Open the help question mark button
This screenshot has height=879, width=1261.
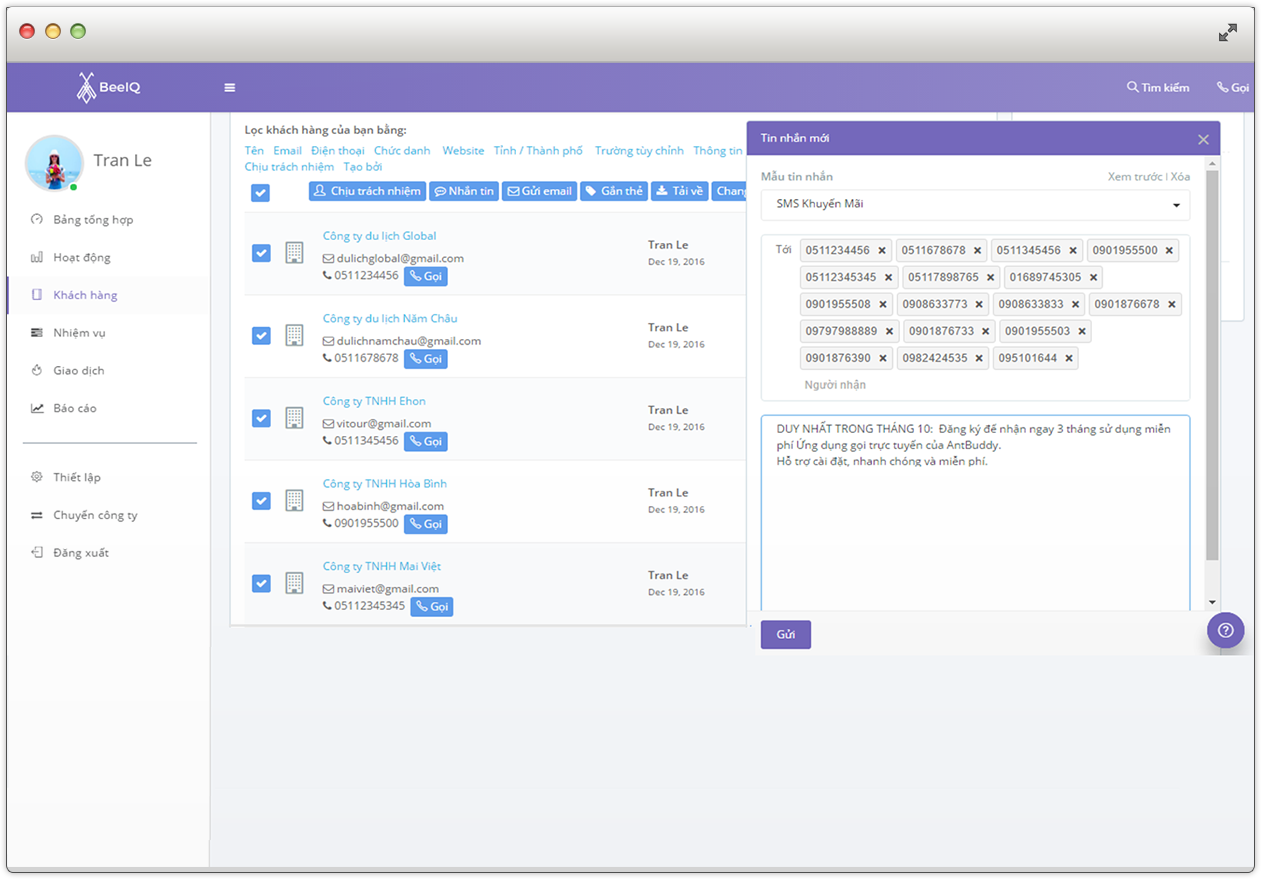[x=1225, y=630]
